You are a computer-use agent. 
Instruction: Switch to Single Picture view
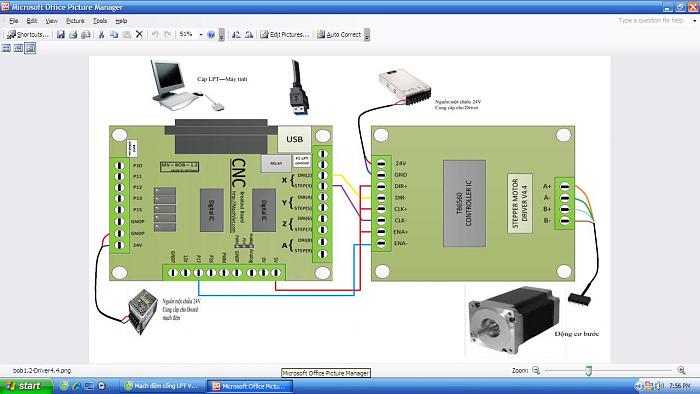click(30, 48)
